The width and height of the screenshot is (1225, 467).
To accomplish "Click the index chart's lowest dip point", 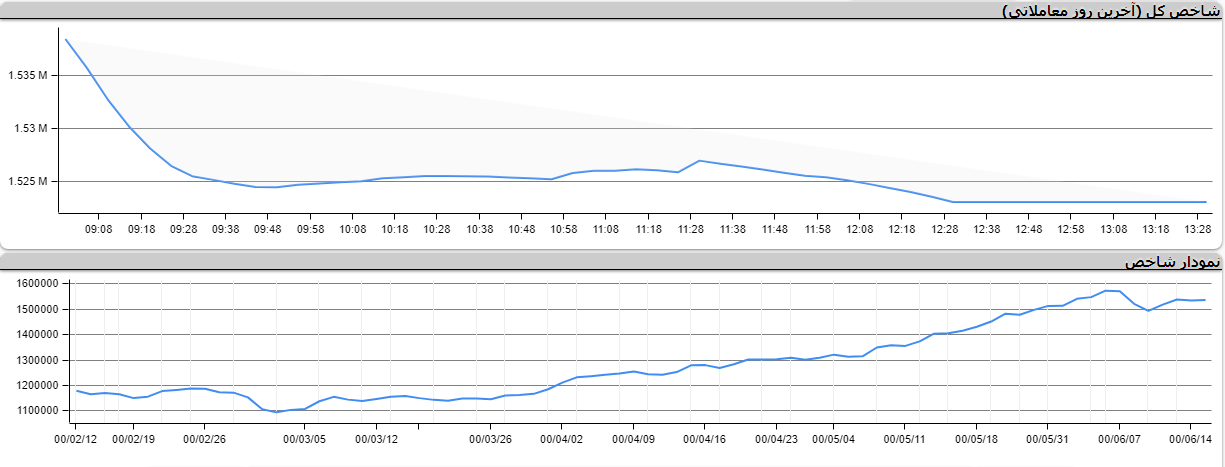I will pos(277,412).
